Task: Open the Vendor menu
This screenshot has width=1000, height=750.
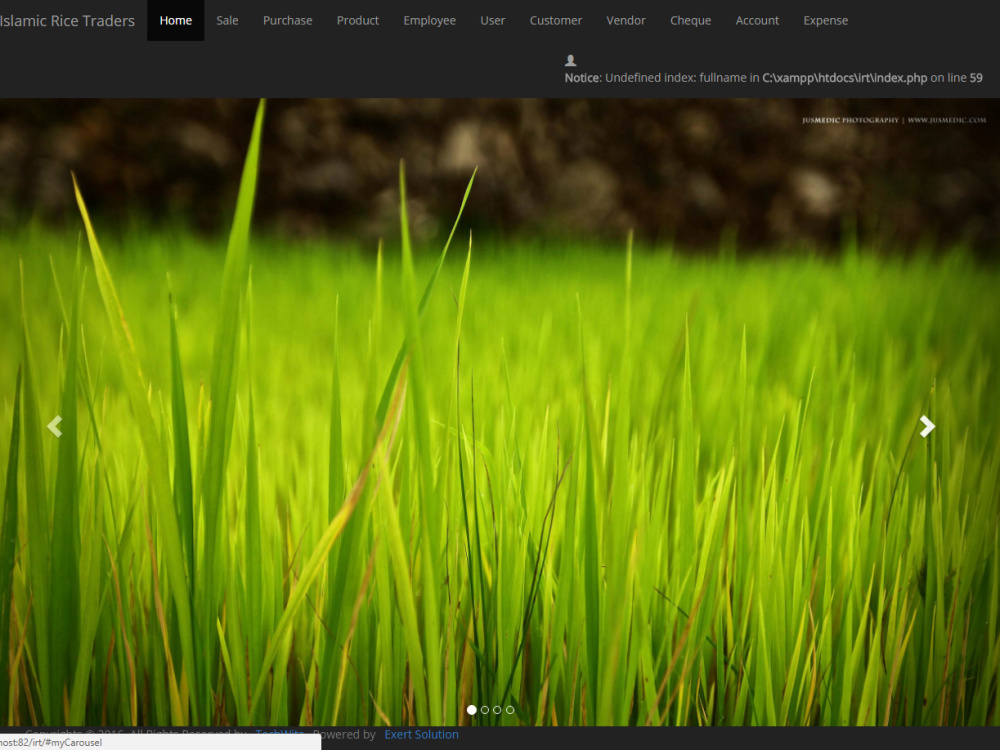Action: point(626,20)
